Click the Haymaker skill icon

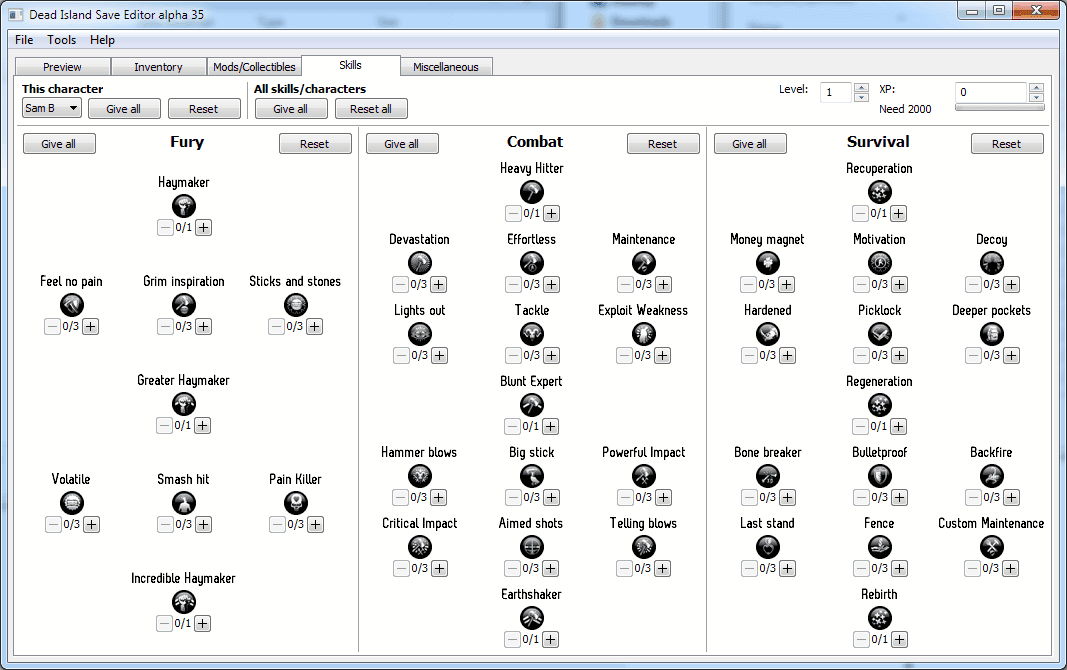click(184, 206)
